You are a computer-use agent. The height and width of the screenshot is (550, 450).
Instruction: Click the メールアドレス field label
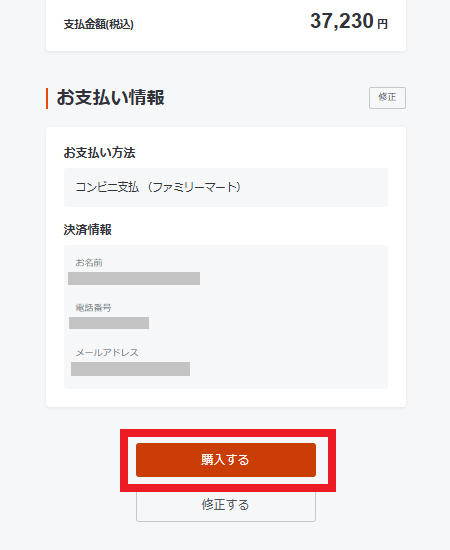pos(107,353)
